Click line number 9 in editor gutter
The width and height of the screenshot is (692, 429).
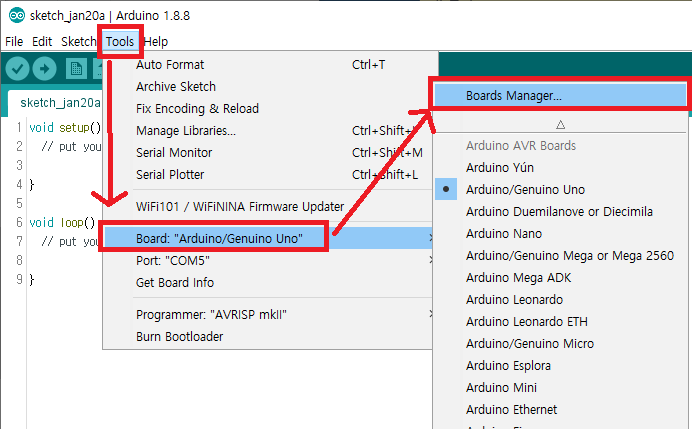(19, 279)
